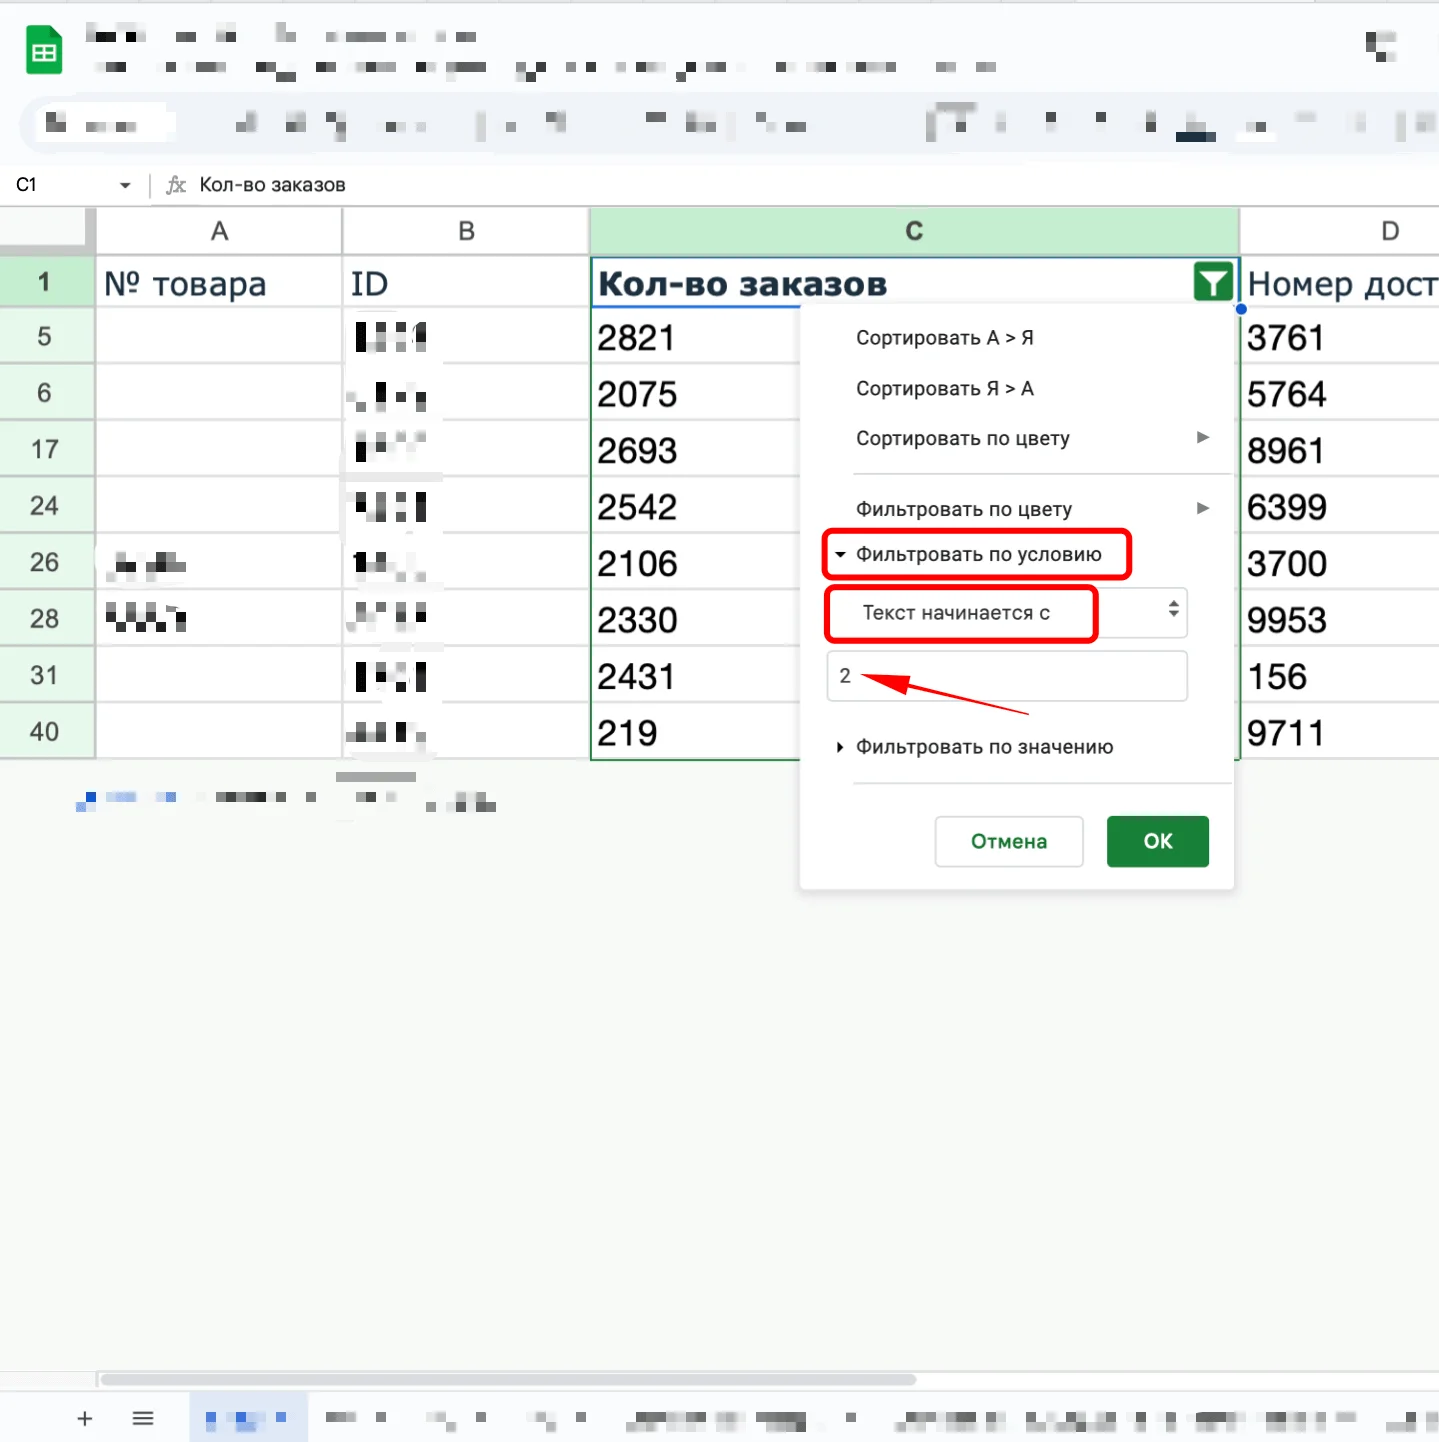Open the all sheets list icon
1439x1442 pixels.
143,1418
